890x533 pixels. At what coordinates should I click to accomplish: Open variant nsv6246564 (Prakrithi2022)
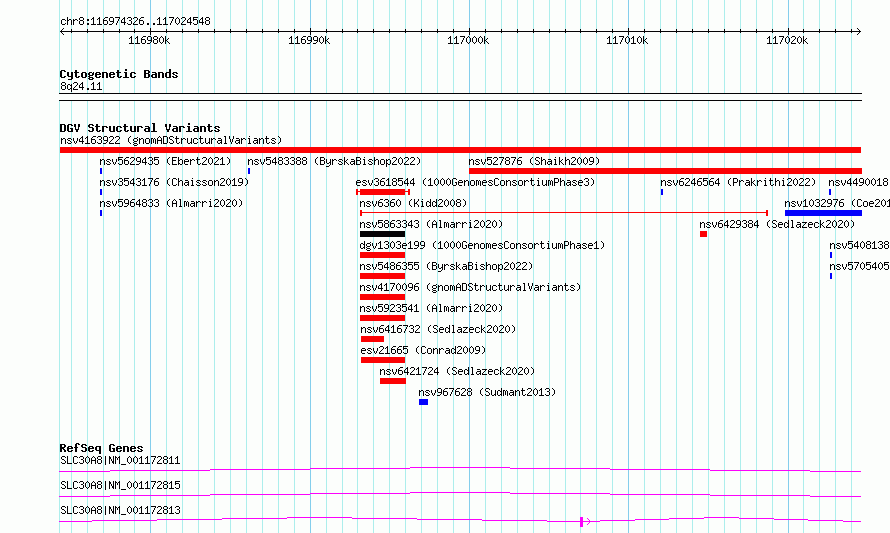click(x=738, y=182)
